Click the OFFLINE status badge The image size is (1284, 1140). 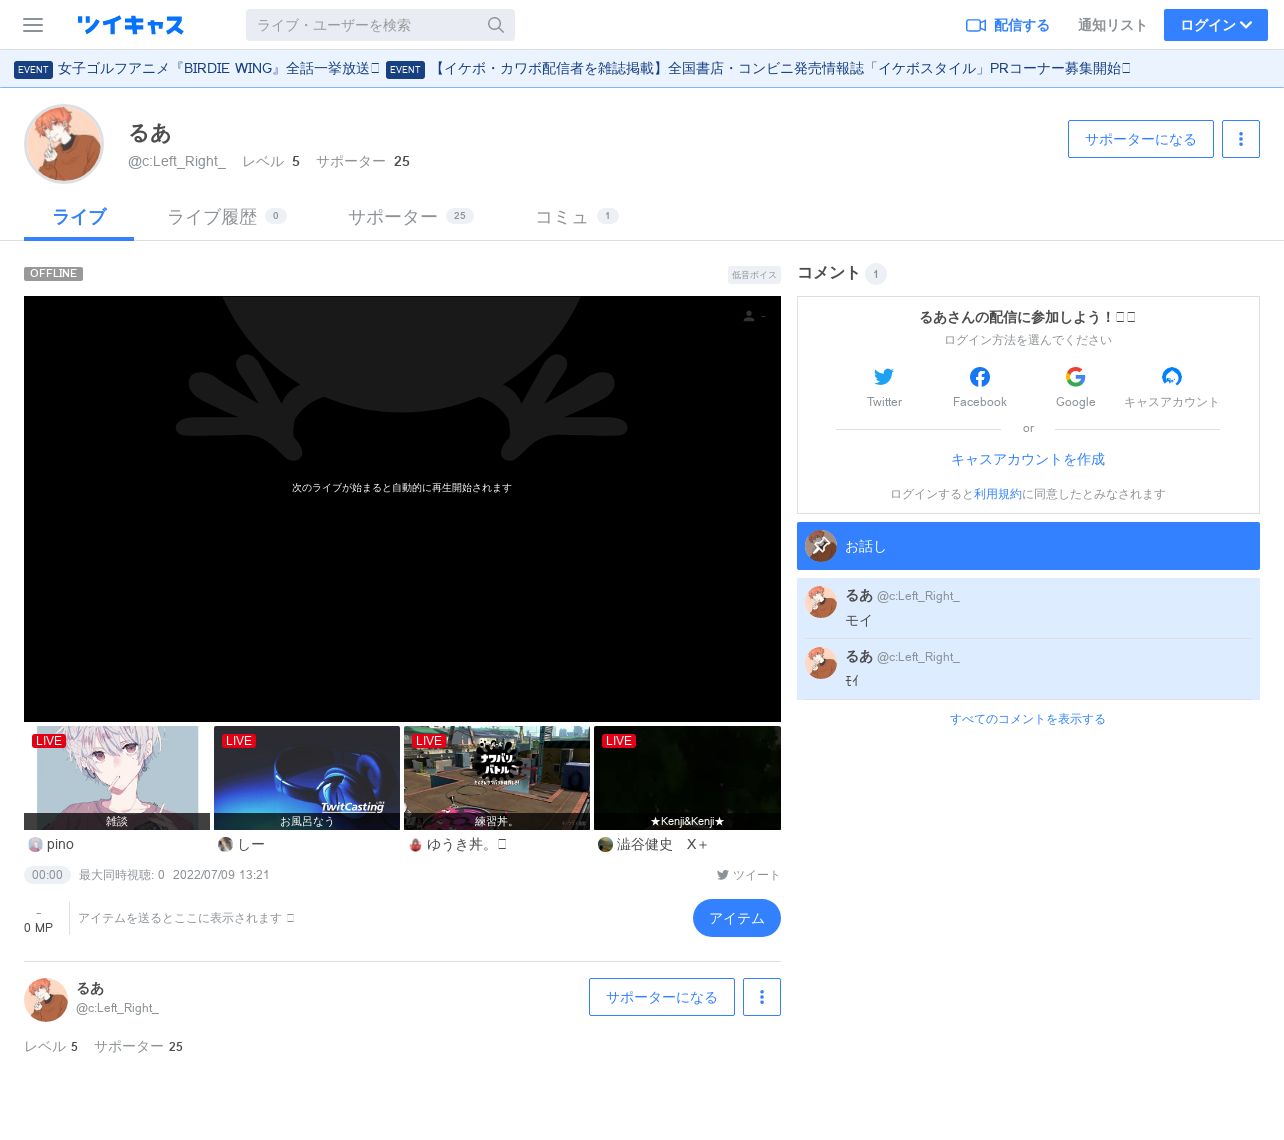click(53, 274)
